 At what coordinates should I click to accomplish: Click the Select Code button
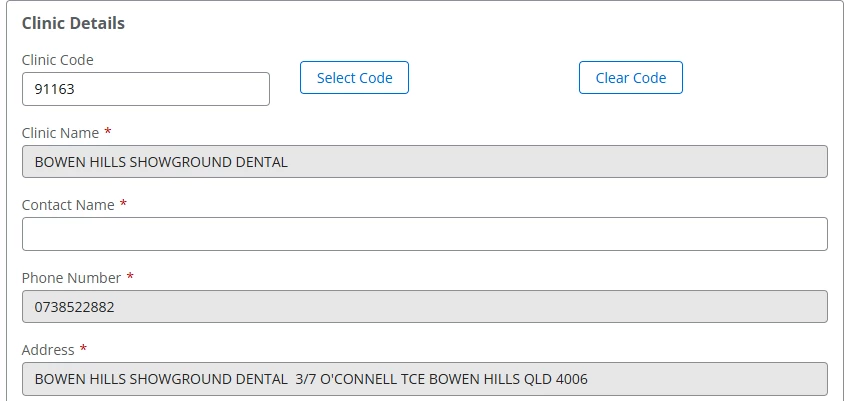tap(354, 77)
